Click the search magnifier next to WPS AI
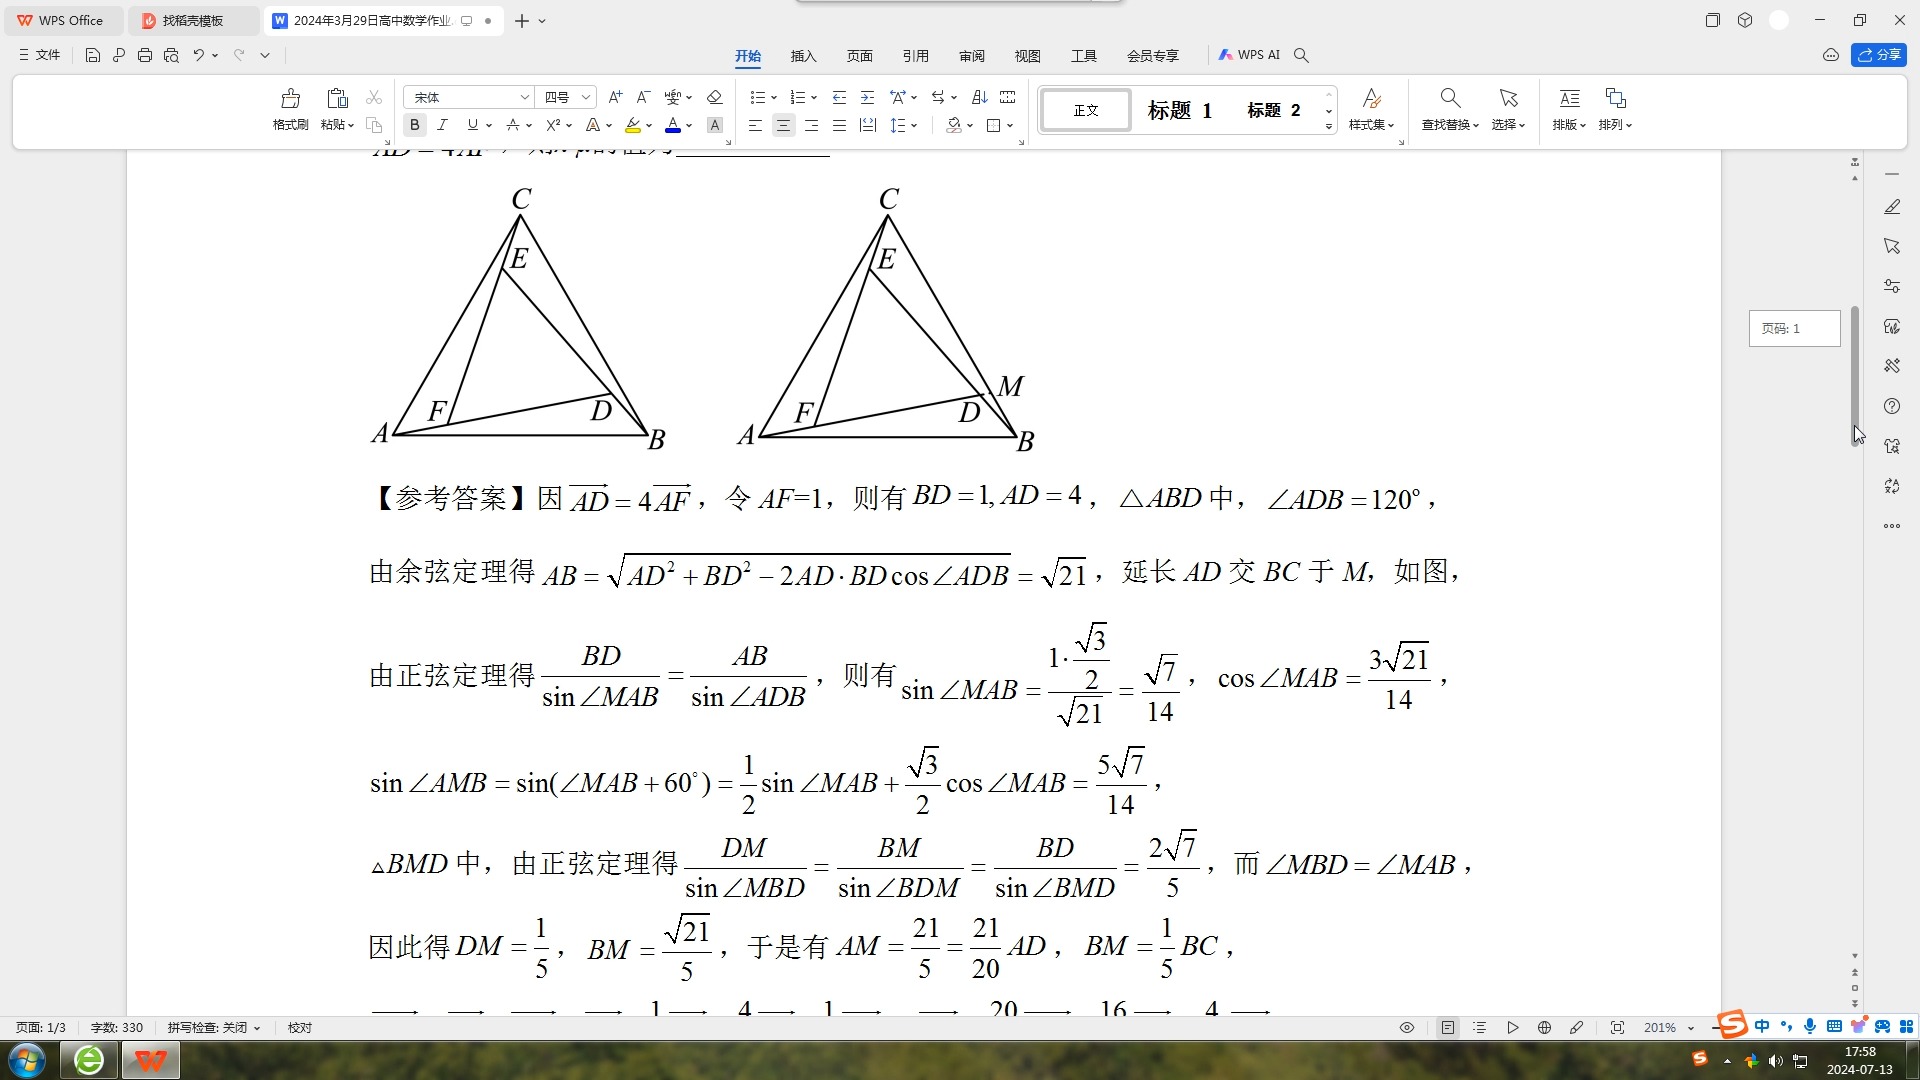 (x=1301, y=55)
